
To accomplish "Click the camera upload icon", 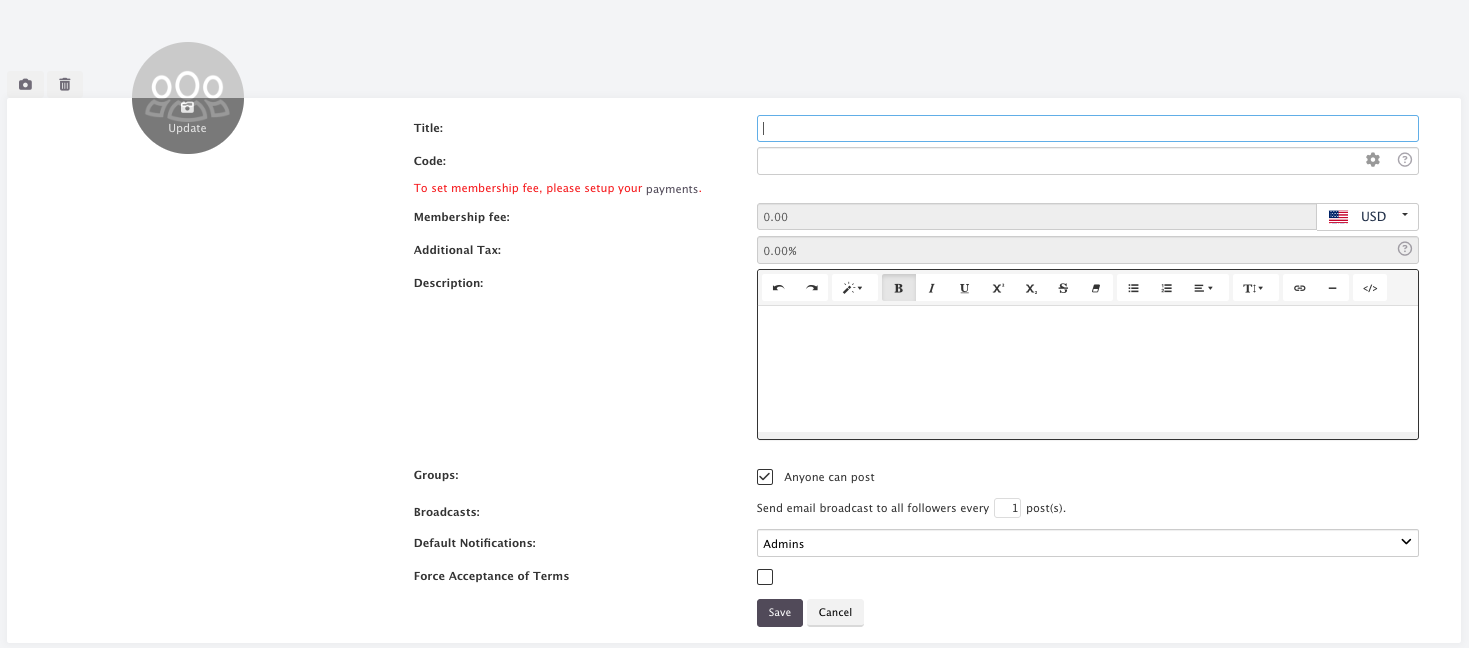I will pyautogui.click(x=25, y=85).
